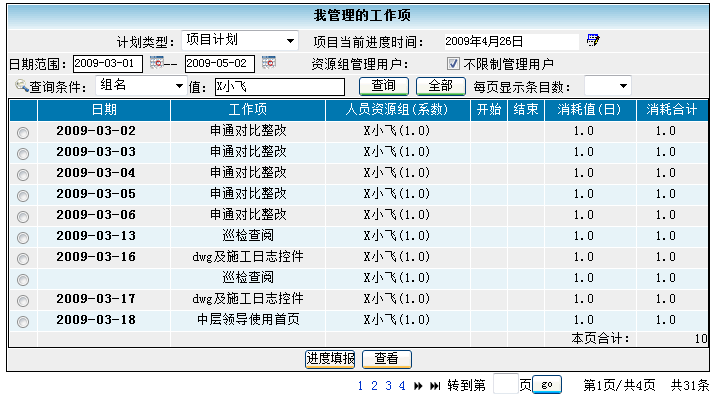This screenshot has height=398, width=713.
Task: Open calendar picker for project progress time
Action: click(593, 40)
